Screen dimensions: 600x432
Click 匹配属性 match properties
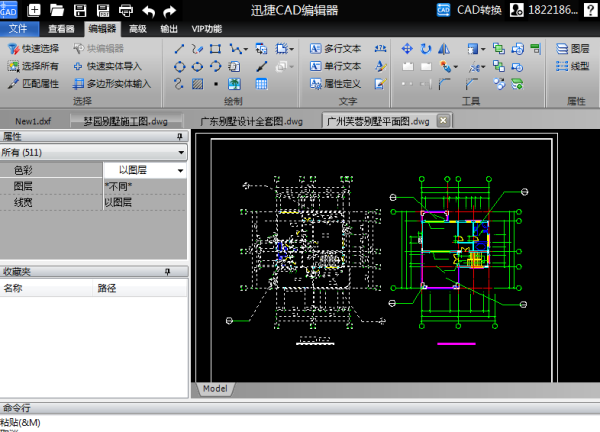33,84
